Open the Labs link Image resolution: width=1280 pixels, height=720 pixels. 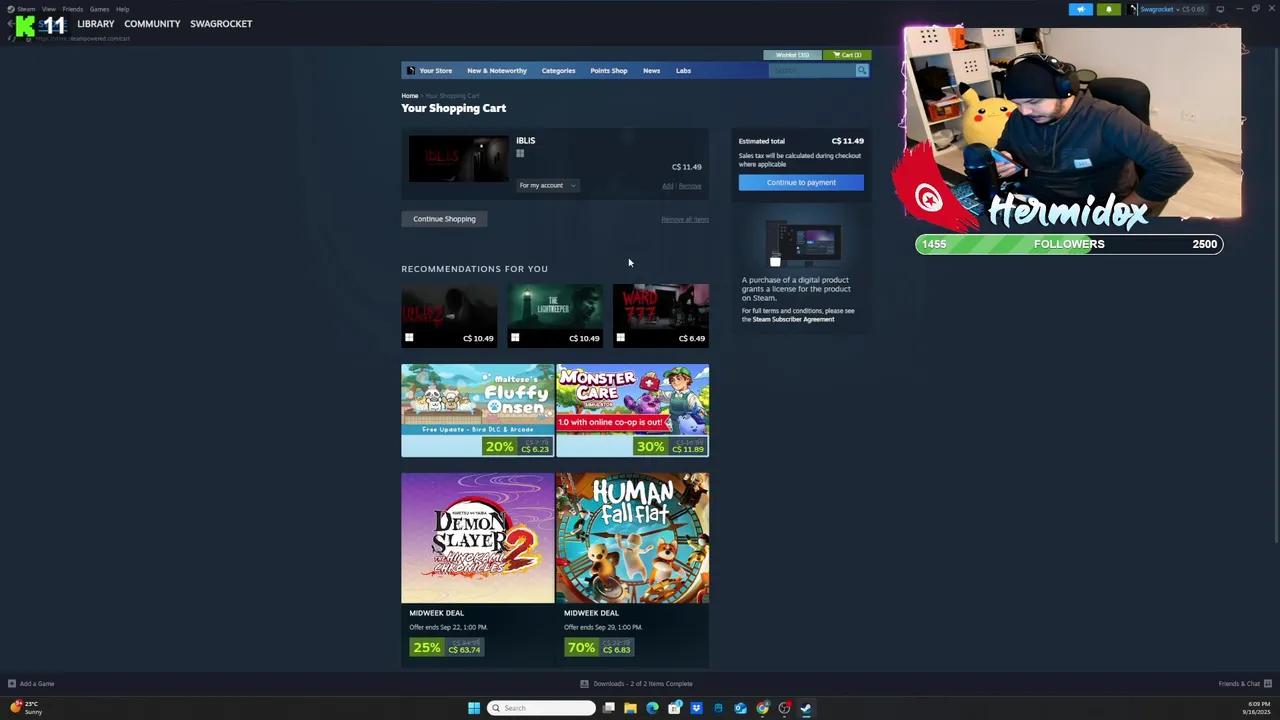coord(683,70)
